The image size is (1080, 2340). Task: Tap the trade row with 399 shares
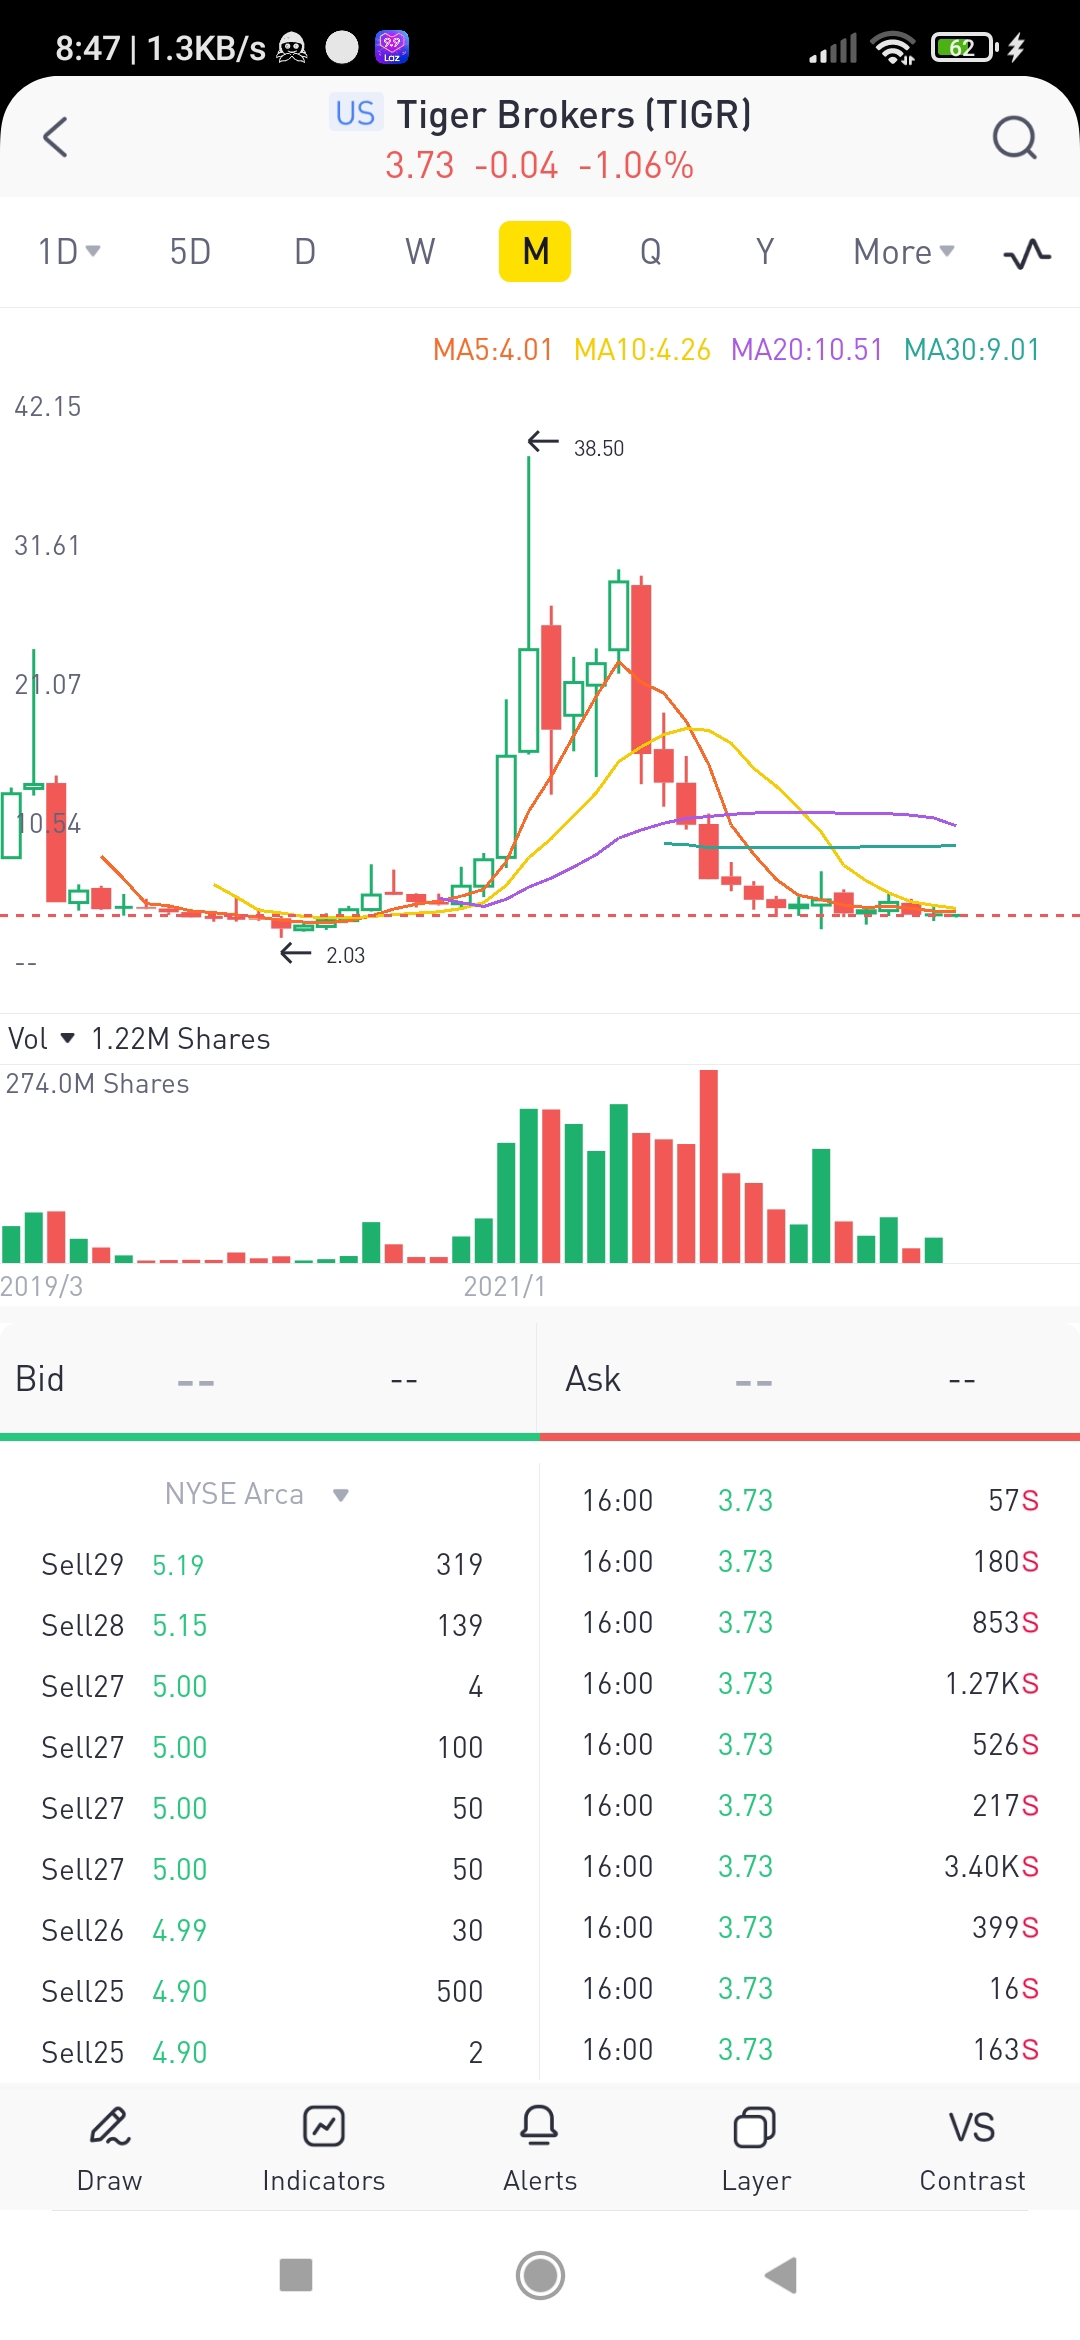810,1928
